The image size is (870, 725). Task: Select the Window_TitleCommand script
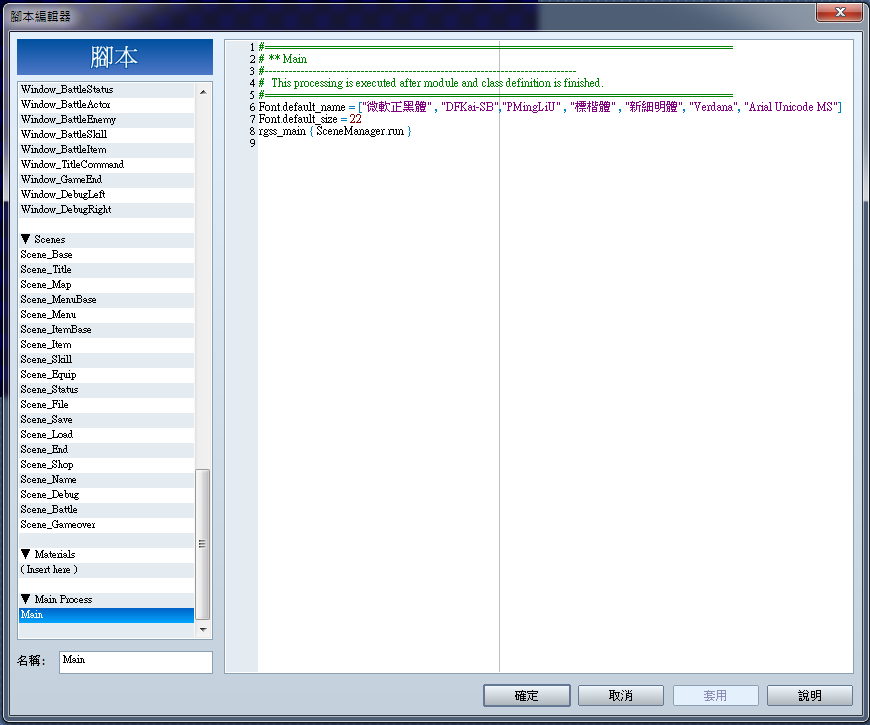107,165
